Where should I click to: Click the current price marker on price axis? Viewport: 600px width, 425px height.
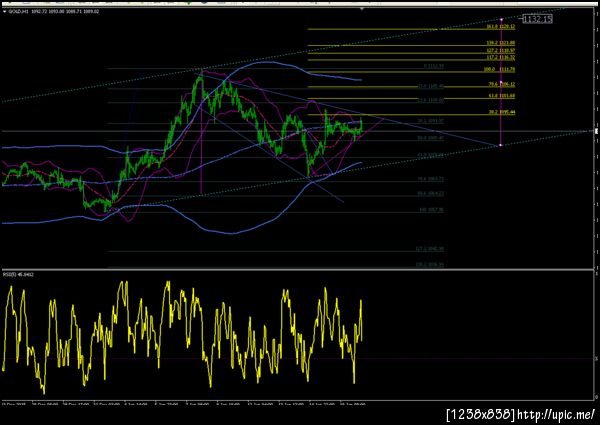(596, 131)
